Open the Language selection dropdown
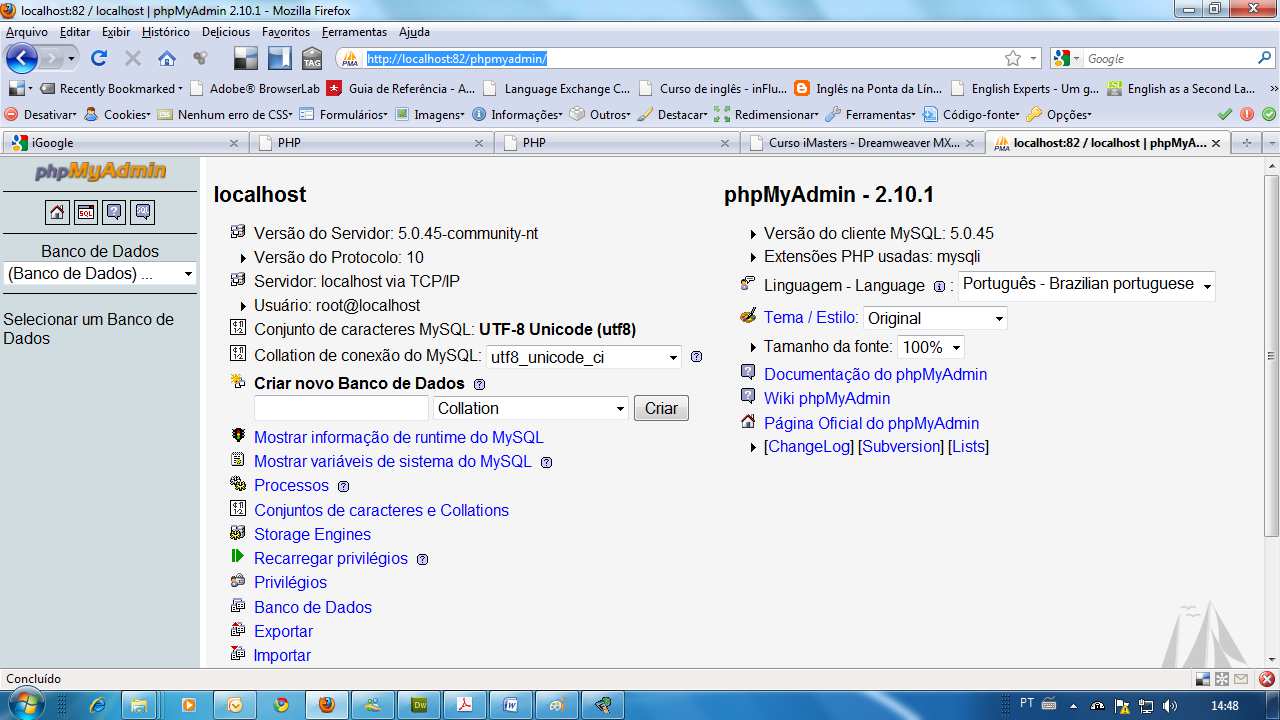This screenshot has height=720, width=1280. (x=1087, y=285)
